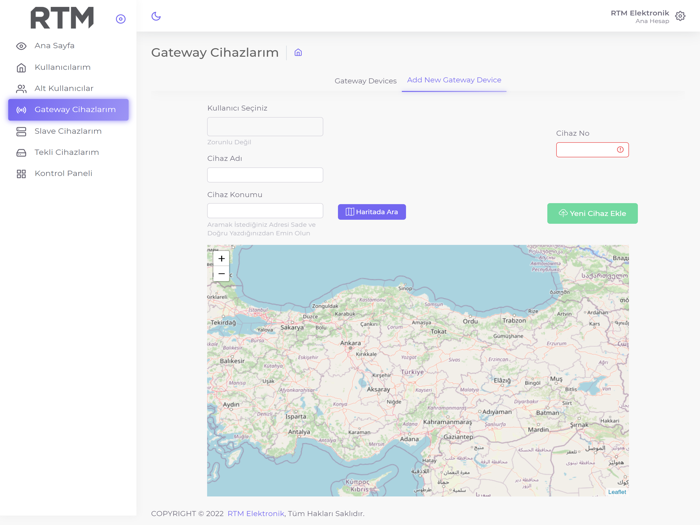
Task: Open account settings gear icon
Action: click(x=680, y=16)
